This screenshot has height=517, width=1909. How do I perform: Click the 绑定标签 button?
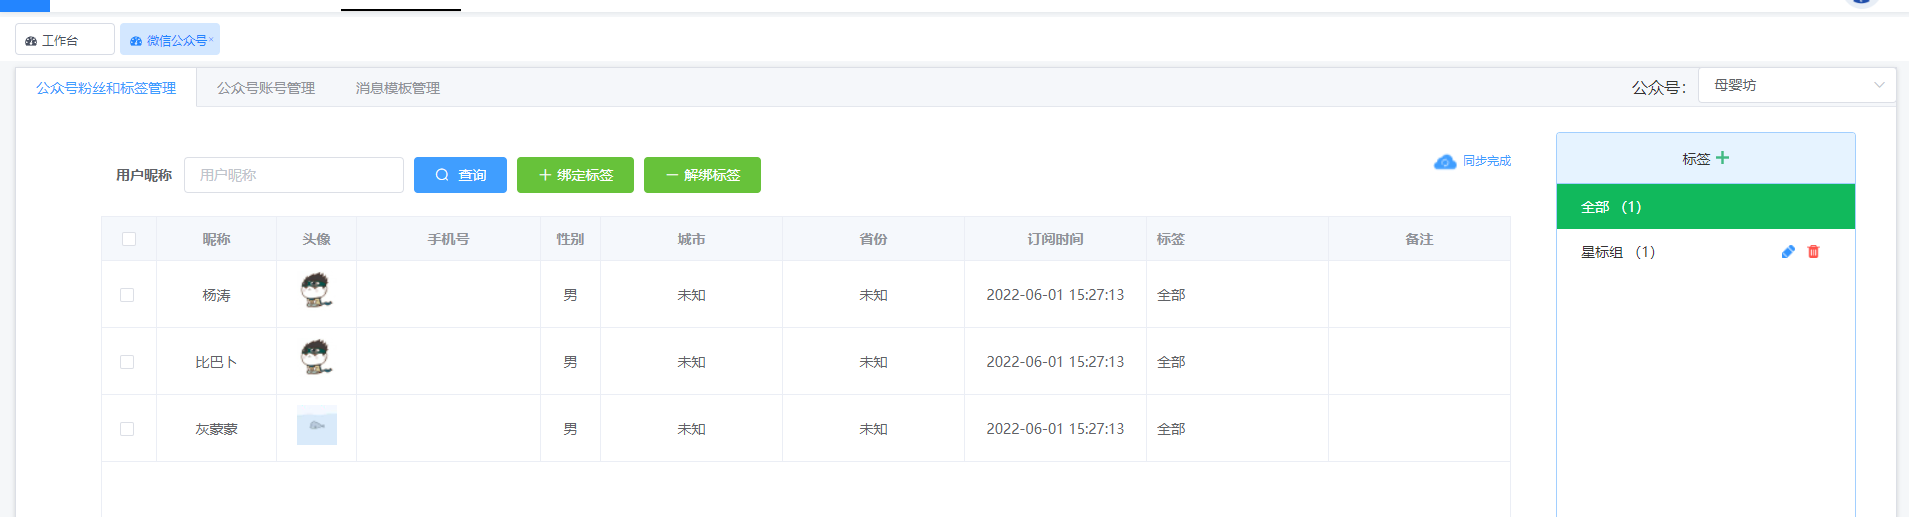575,175
